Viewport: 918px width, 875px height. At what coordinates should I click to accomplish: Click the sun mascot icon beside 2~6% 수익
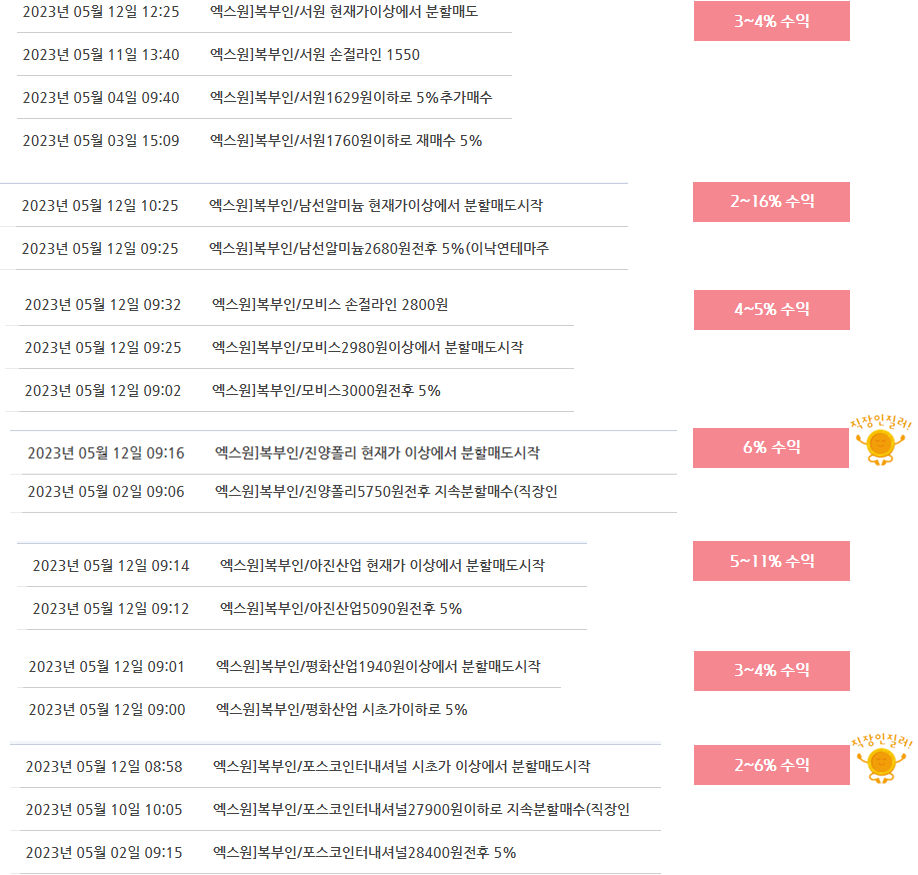[881, 759]
